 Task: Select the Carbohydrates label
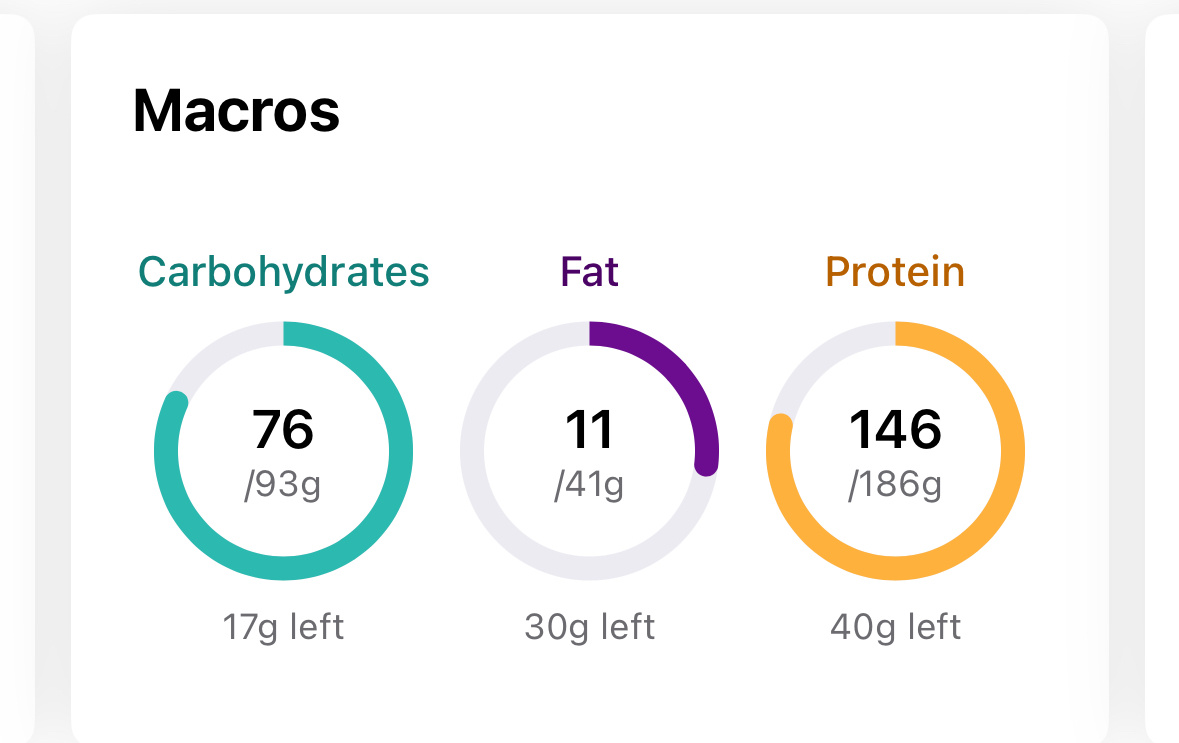pyautogui.click(x=283, y=271)
